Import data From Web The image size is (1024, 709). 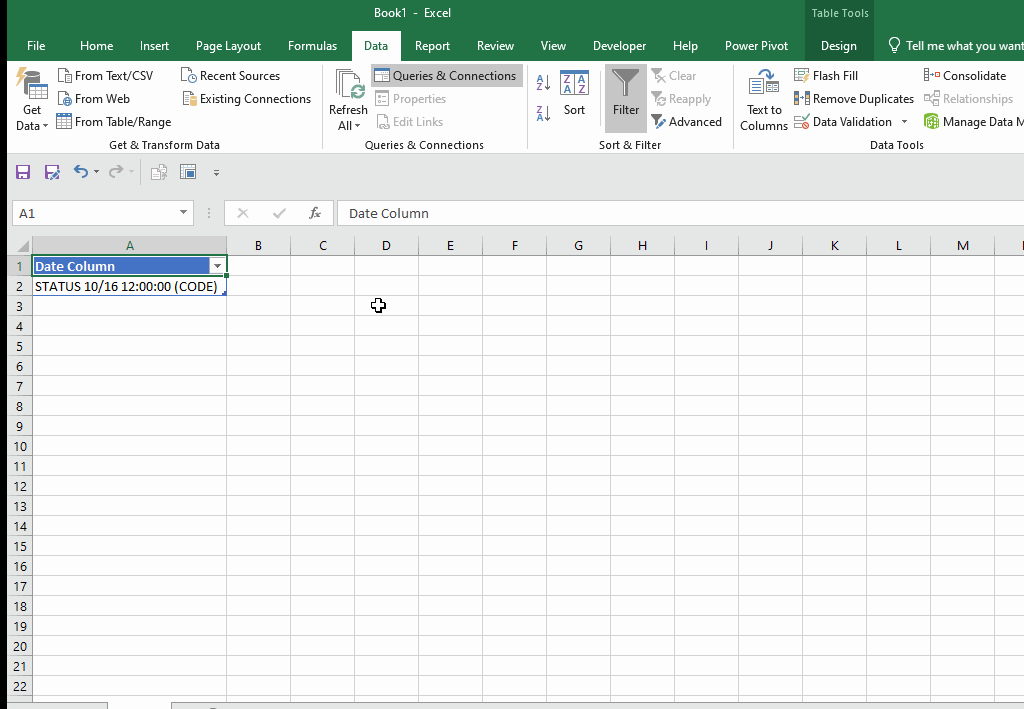pyautogui.click(x=93, y=99)
